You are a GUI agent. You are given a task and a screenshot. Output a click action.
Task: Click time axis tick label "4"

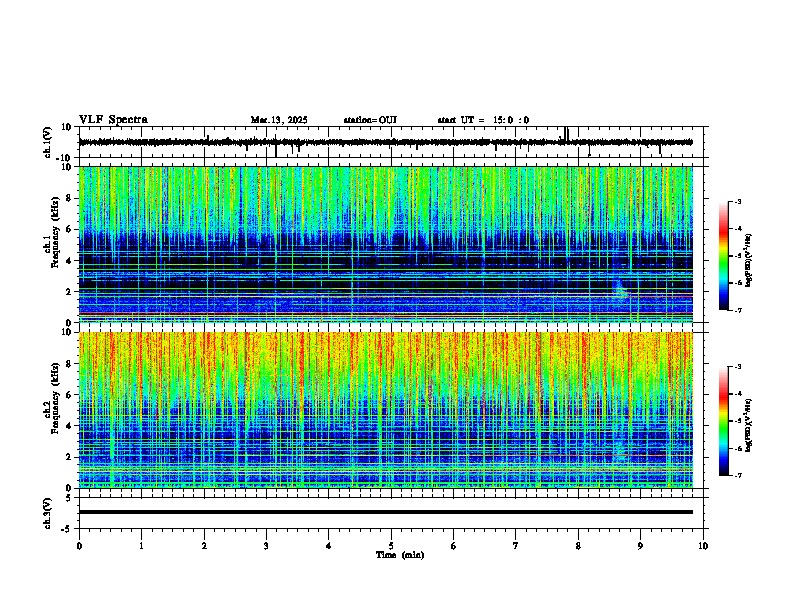pyautogui.click(x=329, y=546)
